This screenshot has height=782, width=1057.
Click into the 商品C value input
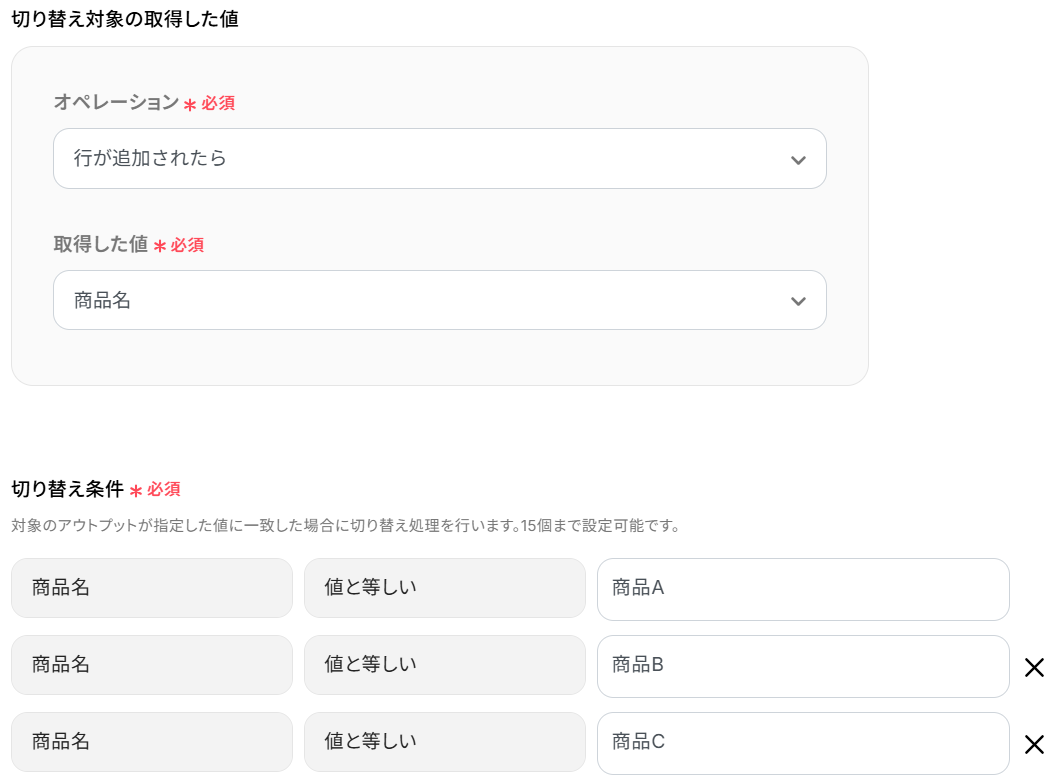(x=802, y=743)
